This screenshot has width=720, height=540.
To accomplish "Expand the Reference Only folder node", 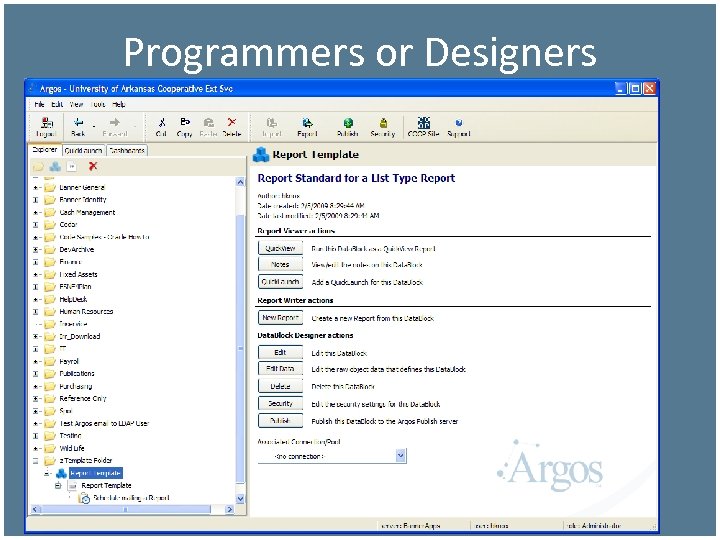I will click(x=36, y=399).
